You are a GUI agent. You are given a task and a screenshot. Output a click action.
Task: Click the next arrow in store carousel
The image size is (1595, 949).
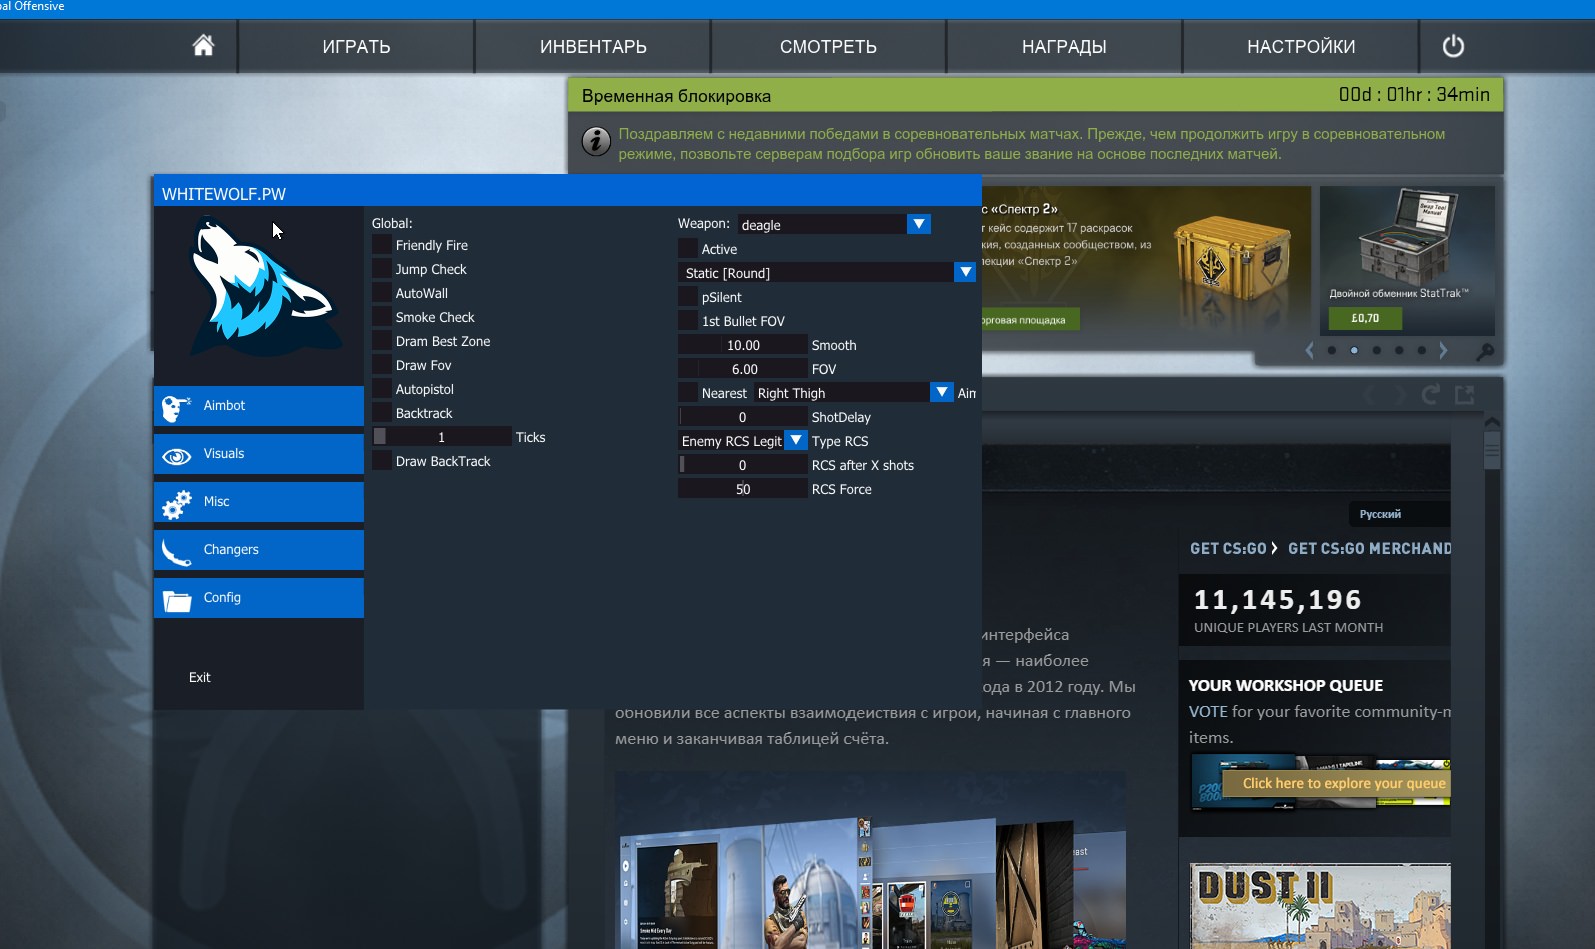click(x=1443, y=350)
